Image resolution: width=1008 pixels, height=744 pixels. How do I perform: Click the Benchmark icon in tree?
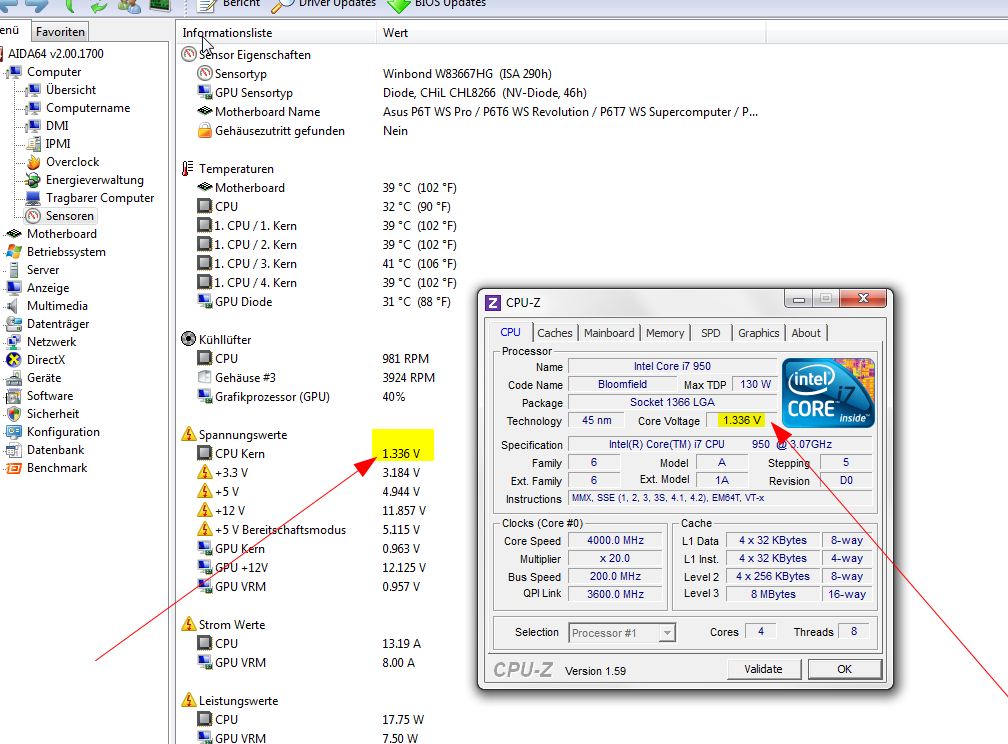point(14,468)
